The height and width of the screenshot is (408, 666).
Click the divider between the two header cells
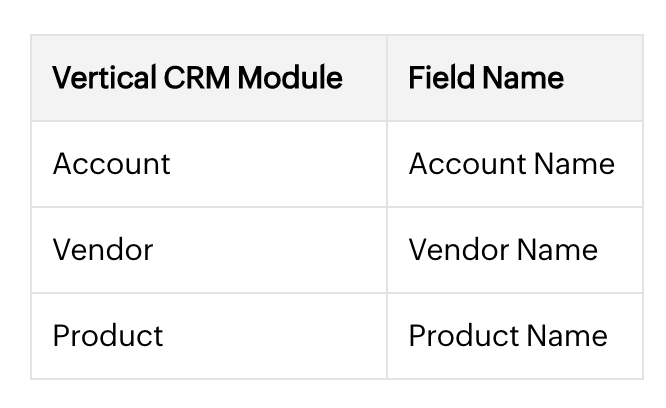[387, 79]
